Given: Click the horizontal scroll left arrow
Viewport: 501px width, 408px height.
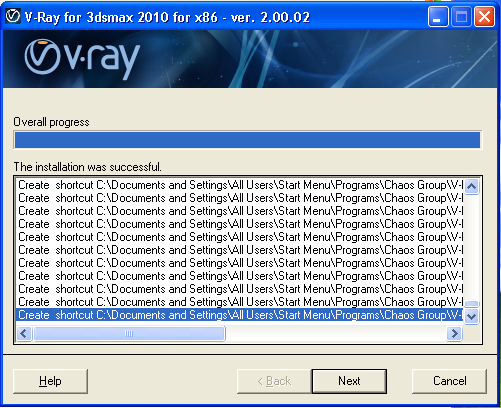Looking at the screenshot, I should pos(24,333).
